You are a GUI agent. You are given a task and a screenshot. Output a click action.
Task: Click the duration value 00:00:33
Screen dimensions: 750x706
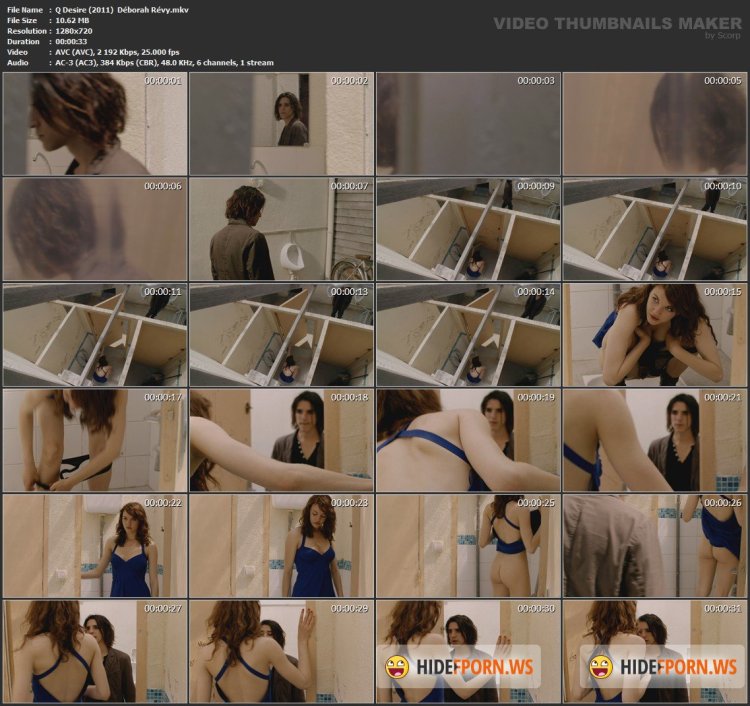point(71,41)
